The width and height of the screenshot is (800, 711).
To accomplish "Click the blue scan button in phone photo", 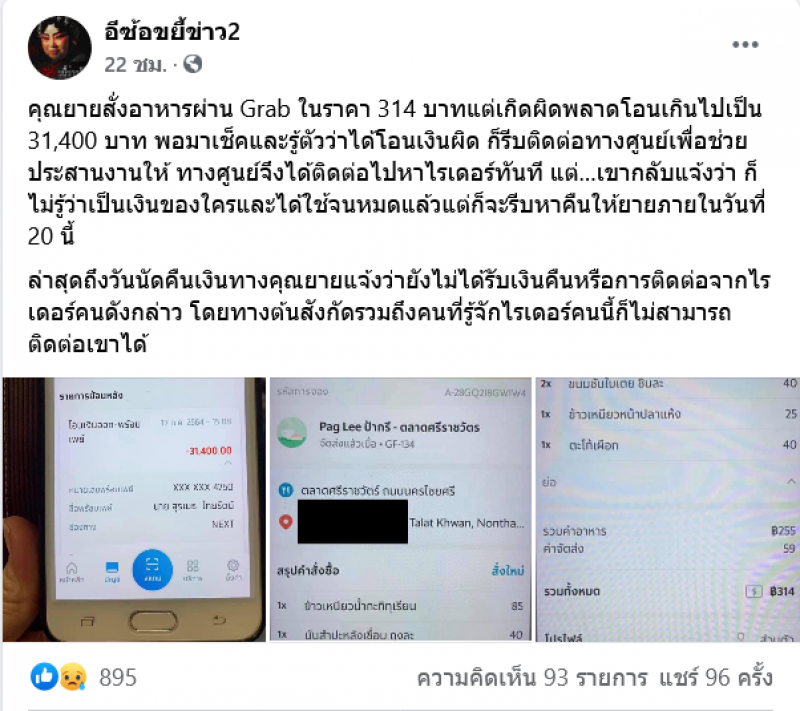I will pos(152,569).
